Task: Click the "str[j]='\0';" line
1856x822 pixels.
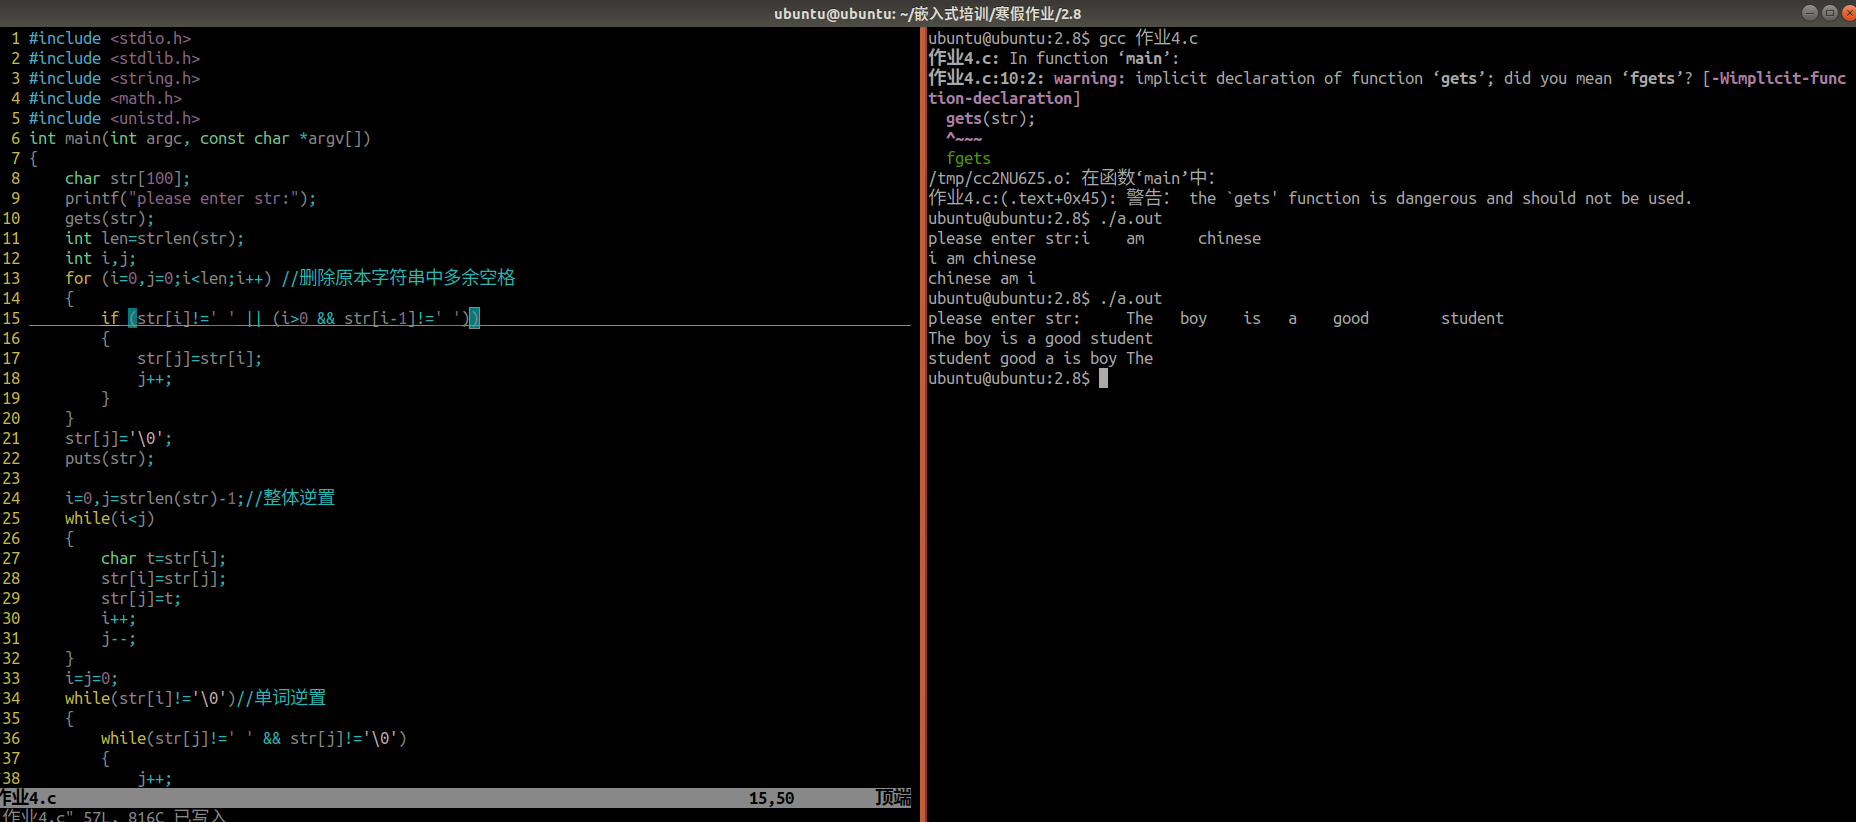Action: [x=118, y=438]
